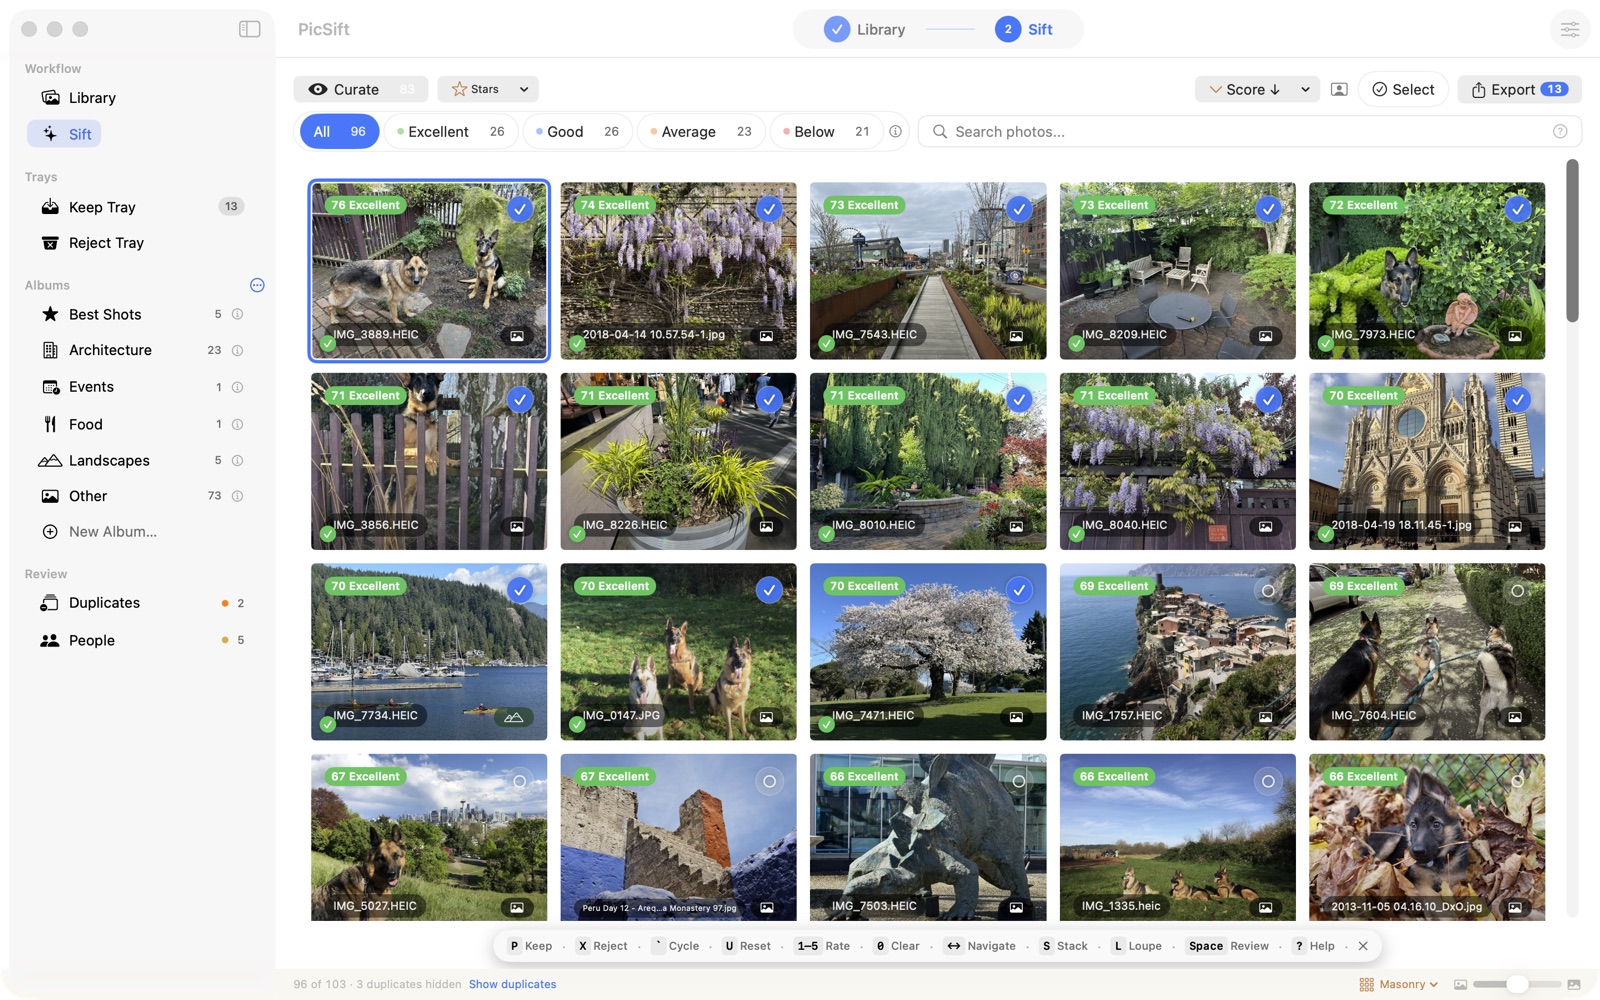Open the settings sliders icon
This screenshot has height=1000, width=1600.
pyautogui.click(x=1570, y=29)
